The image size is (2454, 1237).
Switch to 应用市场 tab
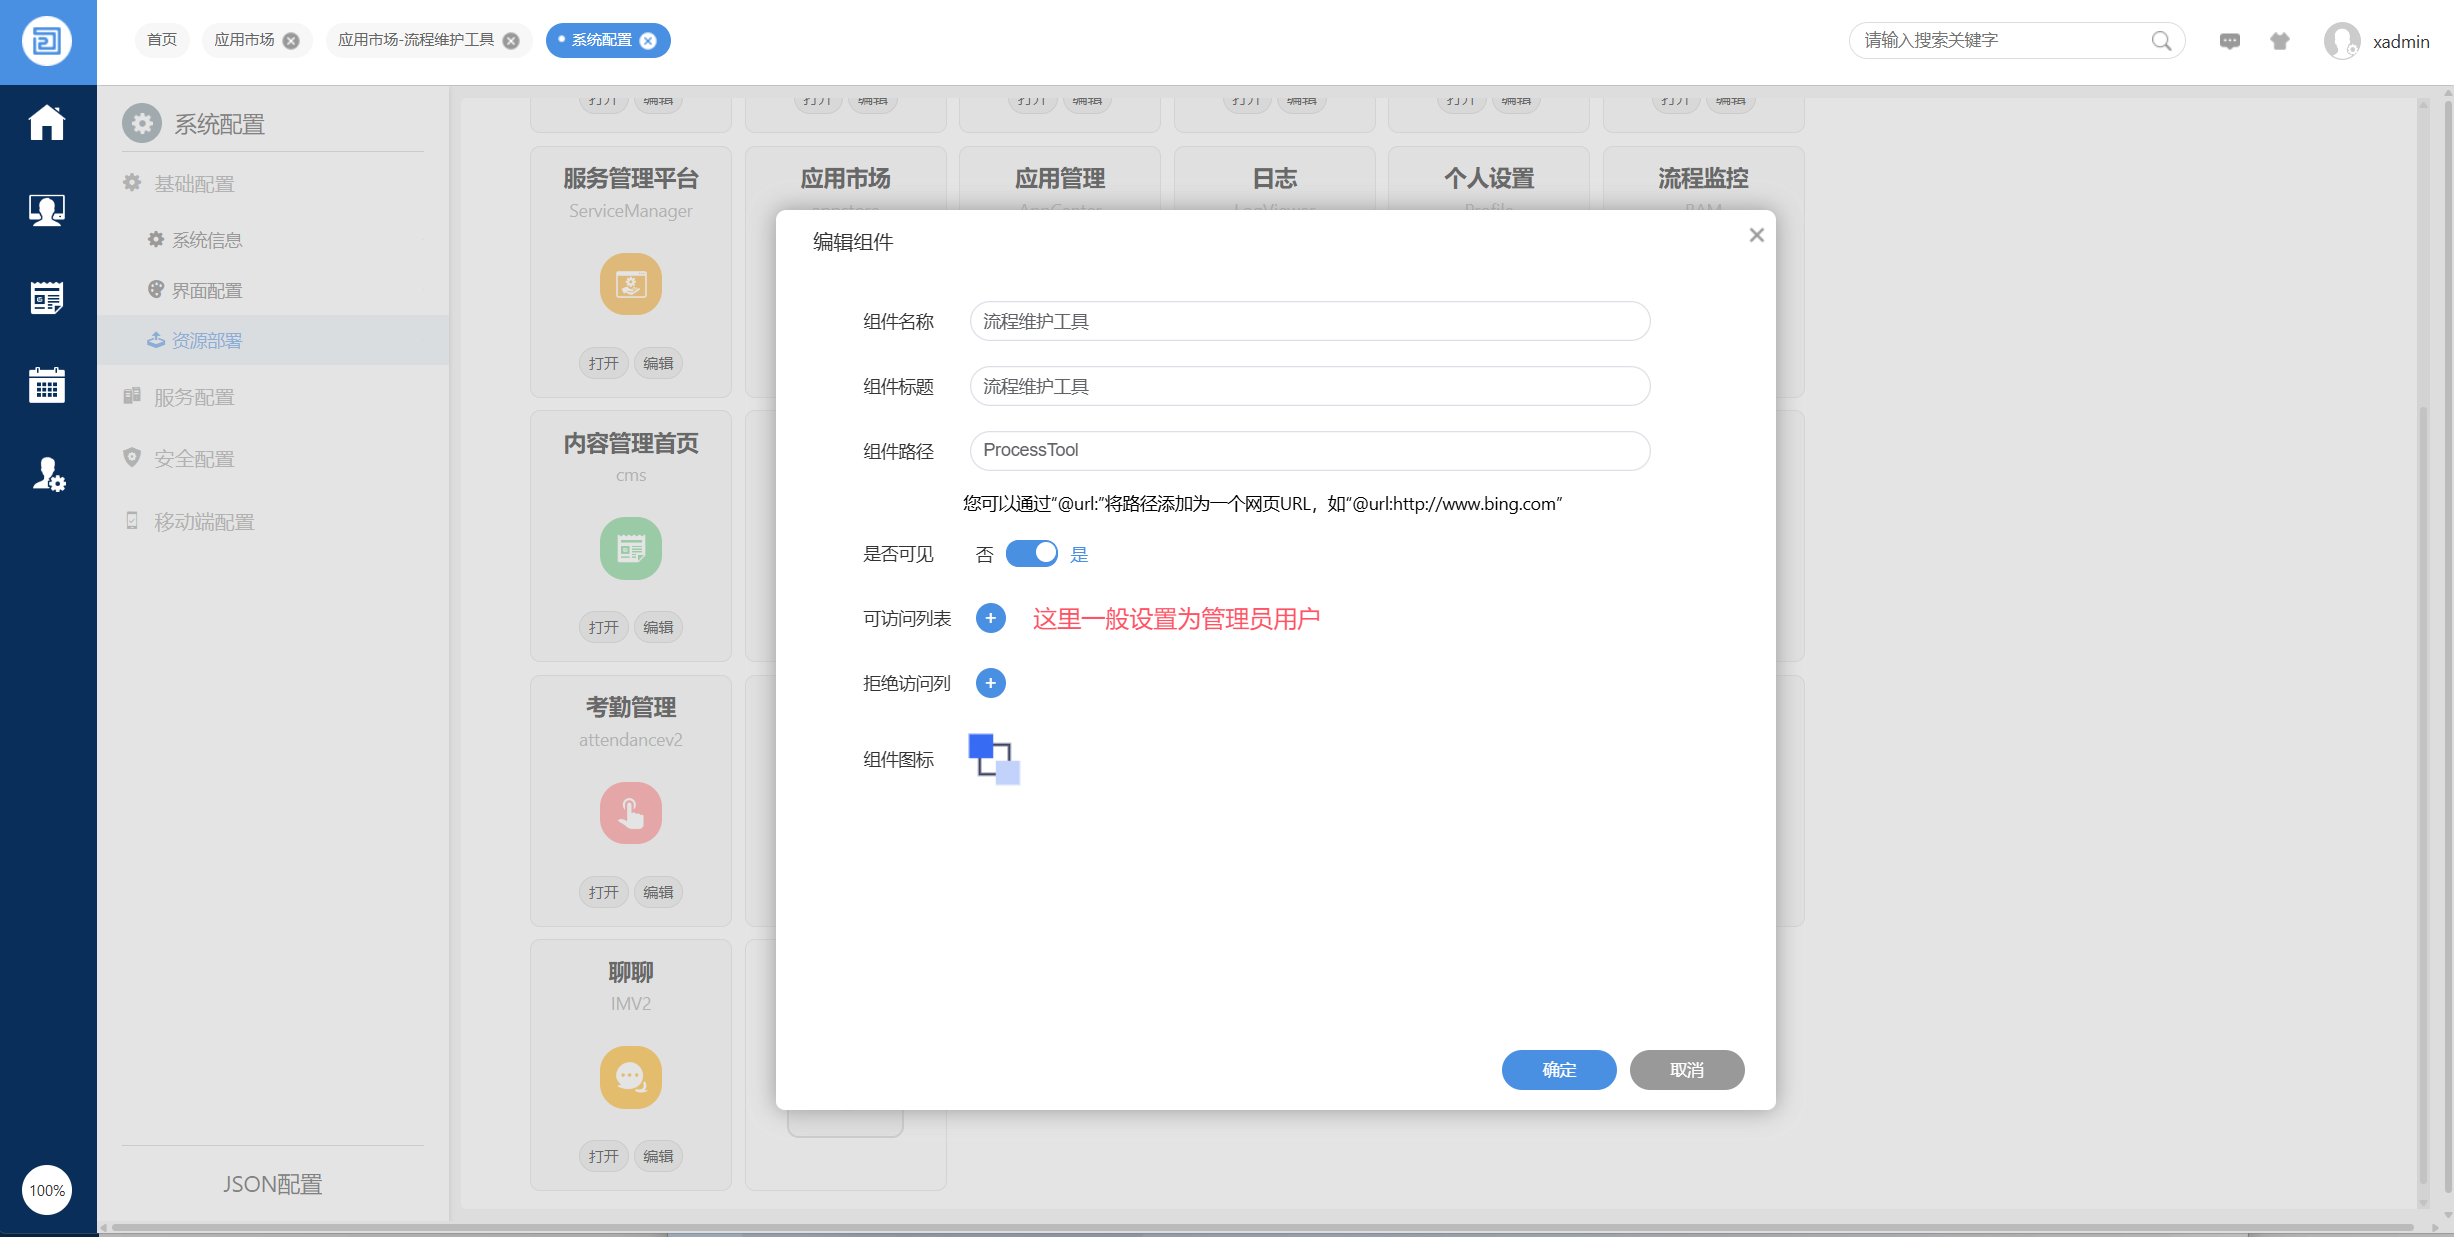(x=244, y=40)
